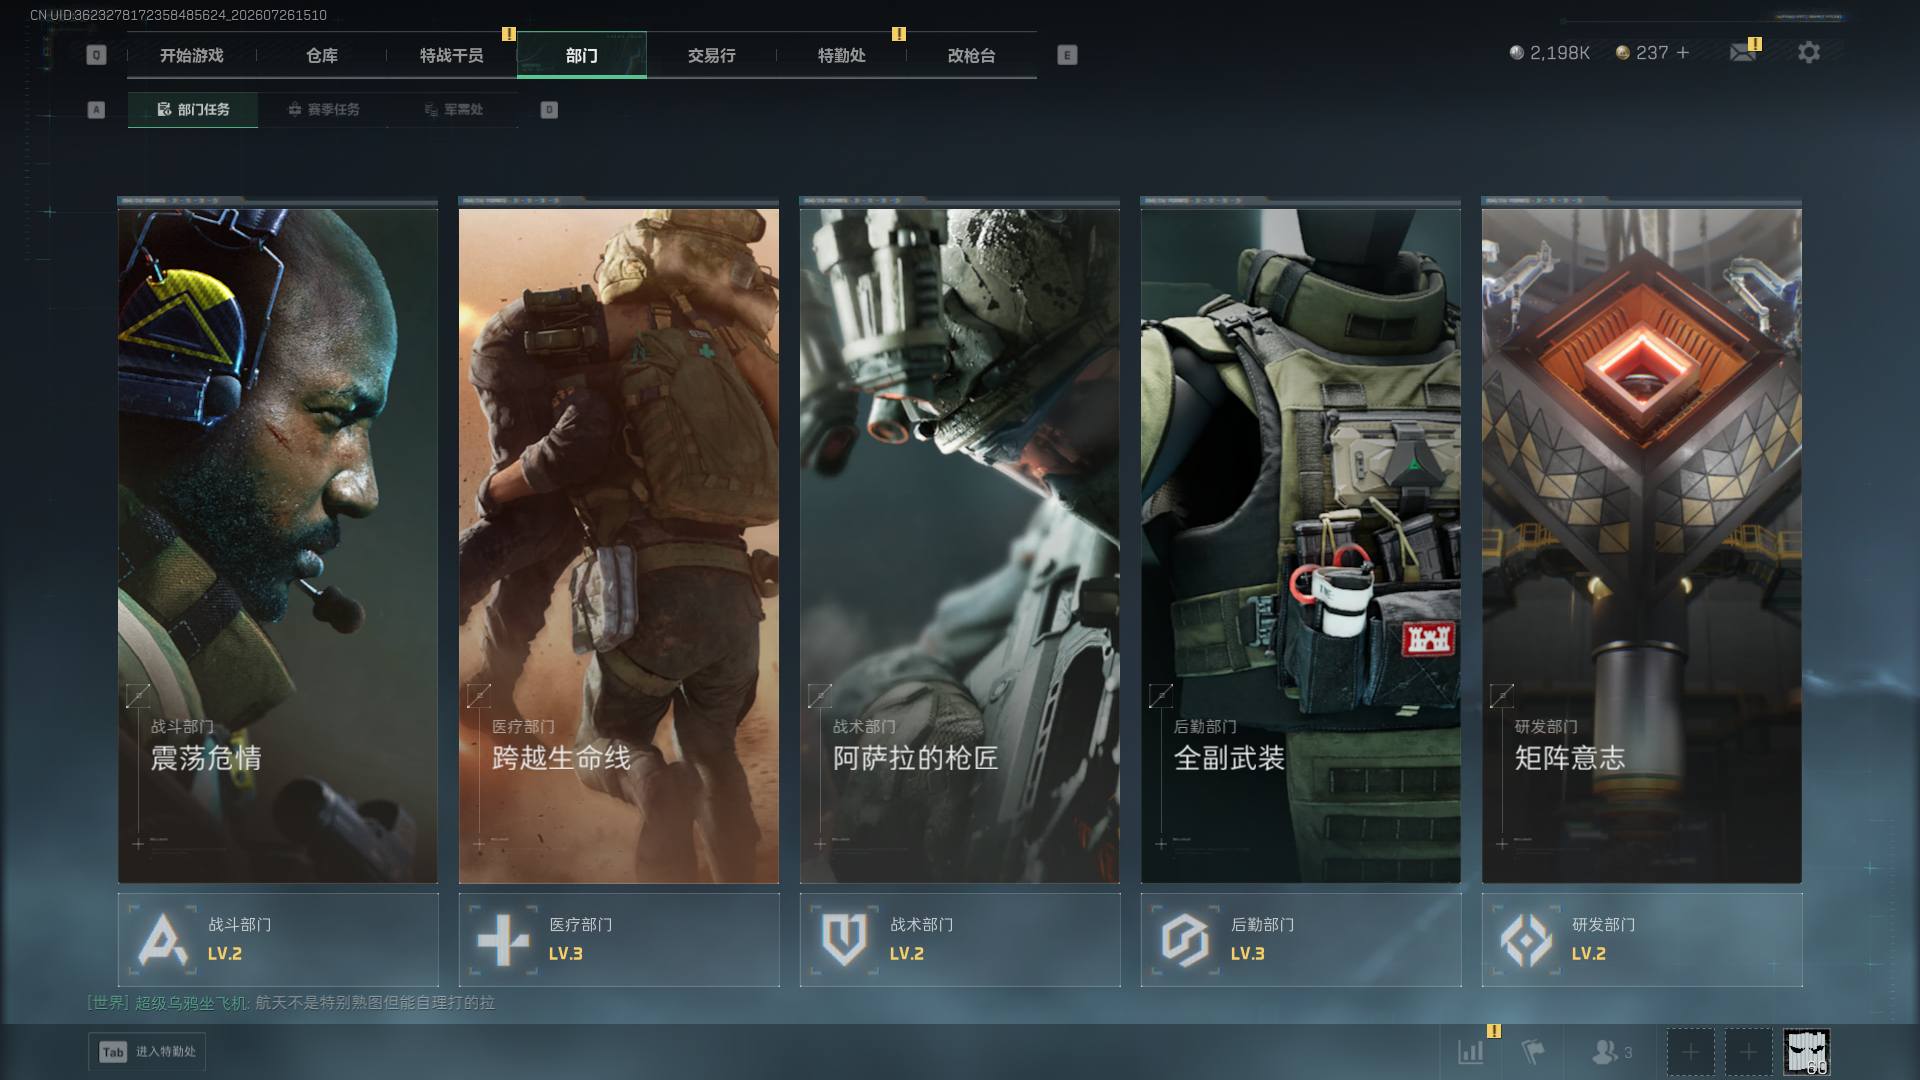Image resolution: width=1920 pixels, height=1080 pixels.
Task: Click the 战斗部门 LV.2 level panel
Action: point(278,940)
